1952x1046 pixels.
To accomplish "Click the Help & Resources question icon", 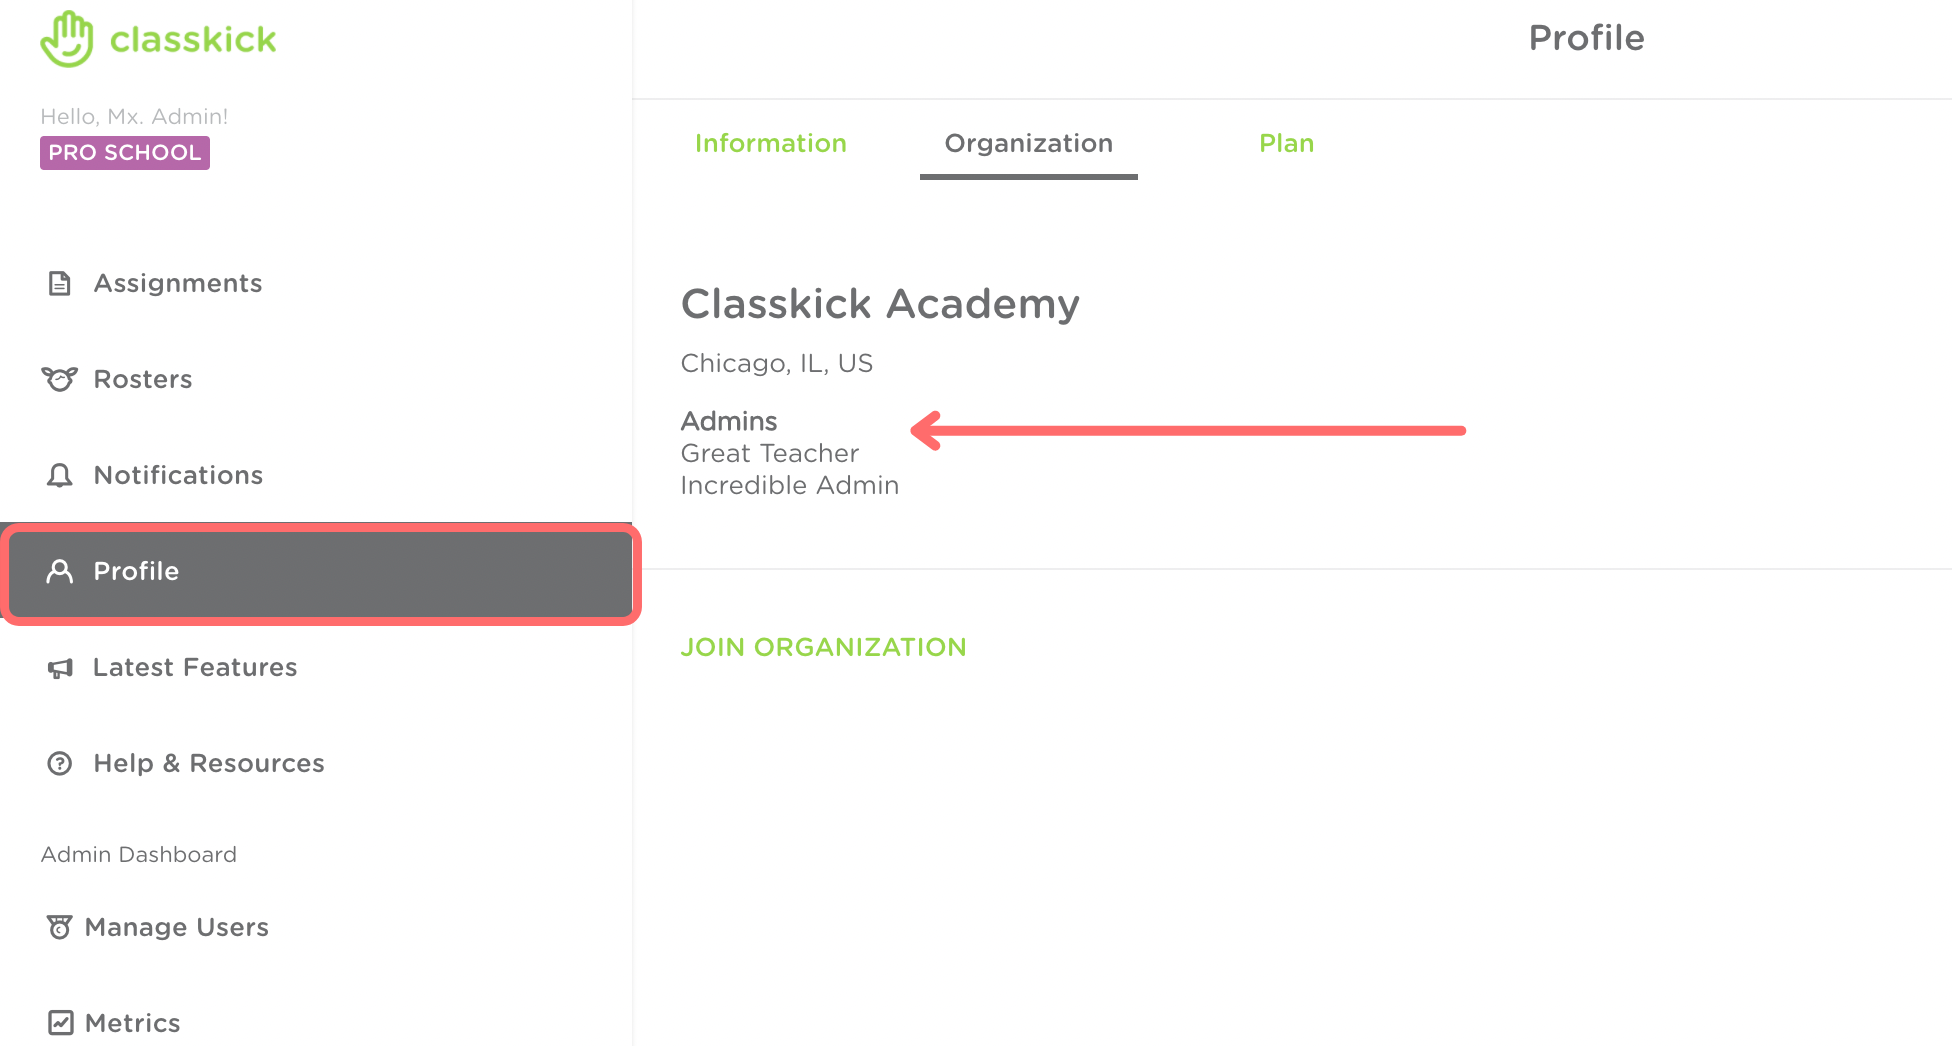I will pyautogui.click(x=60, y=764).
